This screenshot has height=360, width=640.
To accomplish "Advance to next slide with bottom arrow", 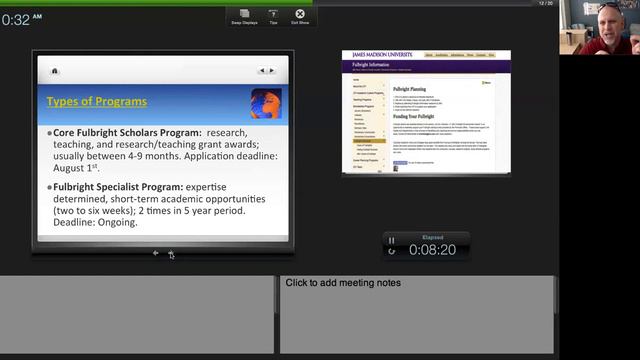I will [x=171, y=253].
